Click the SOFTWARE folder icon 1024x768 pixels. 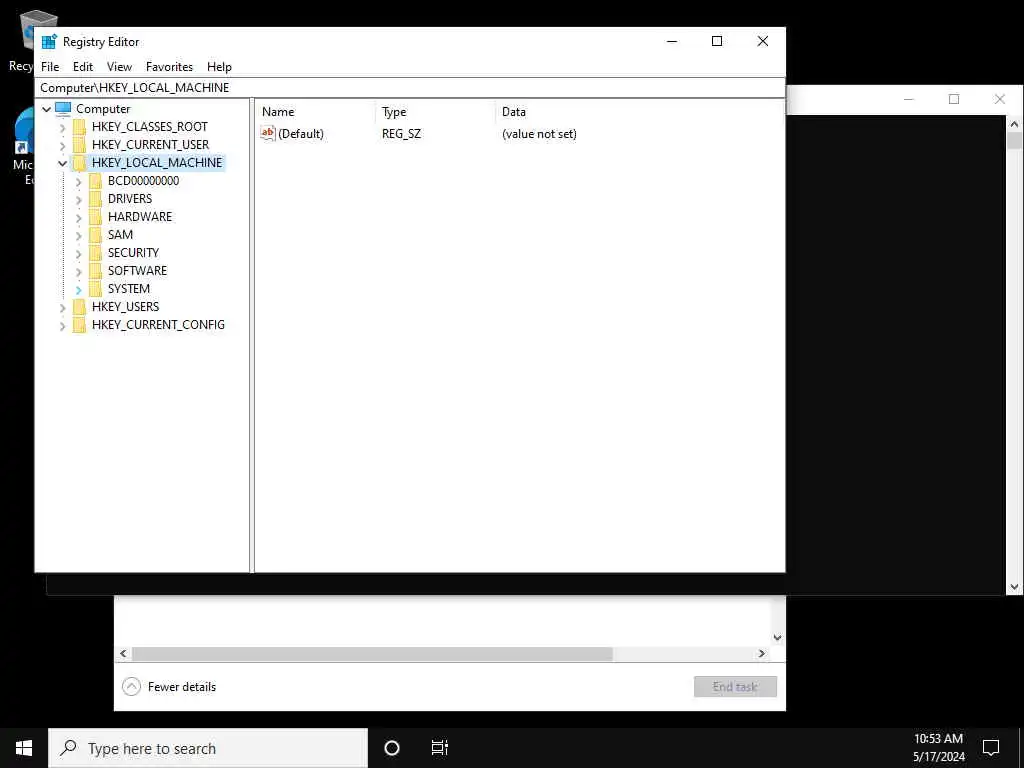95,270
